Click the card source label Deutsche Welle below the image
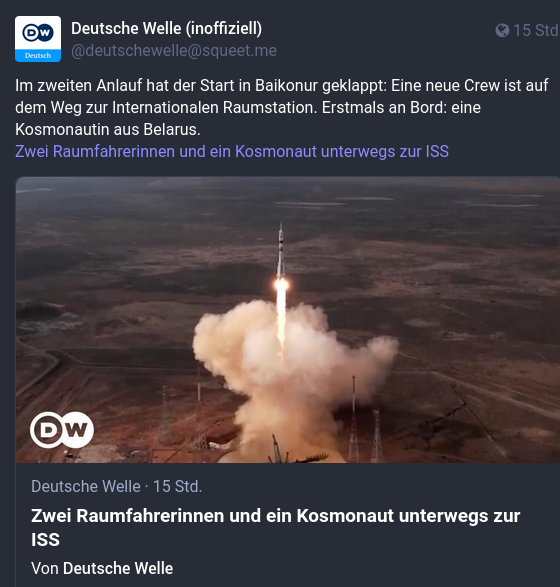 [86, 487]
